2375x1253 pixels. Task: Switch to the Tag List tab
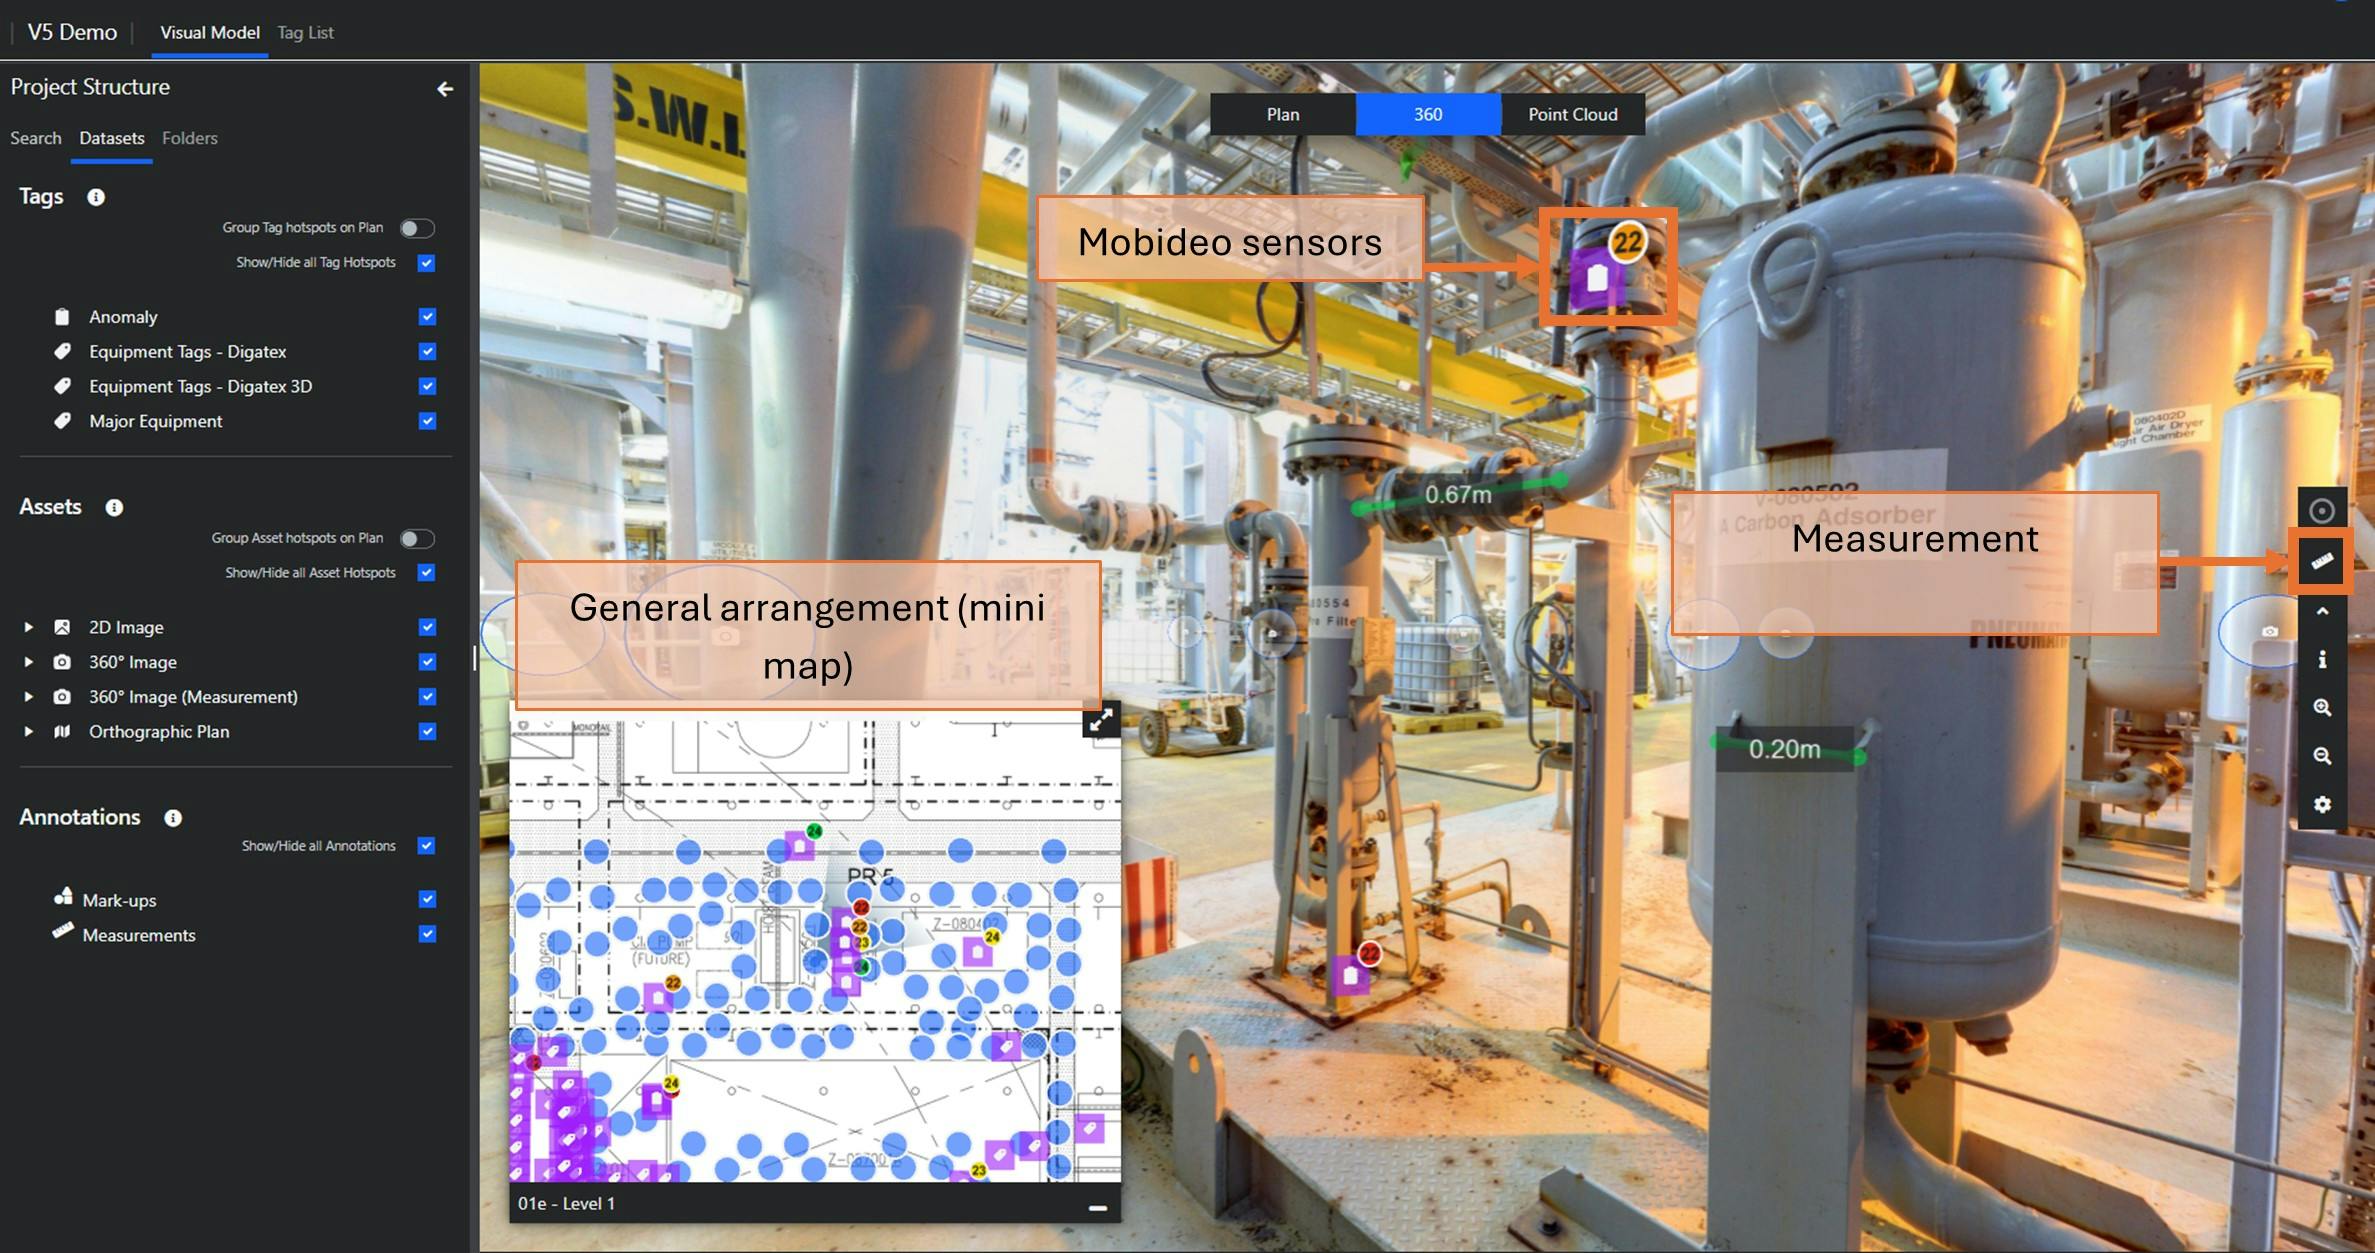(305, 32)
